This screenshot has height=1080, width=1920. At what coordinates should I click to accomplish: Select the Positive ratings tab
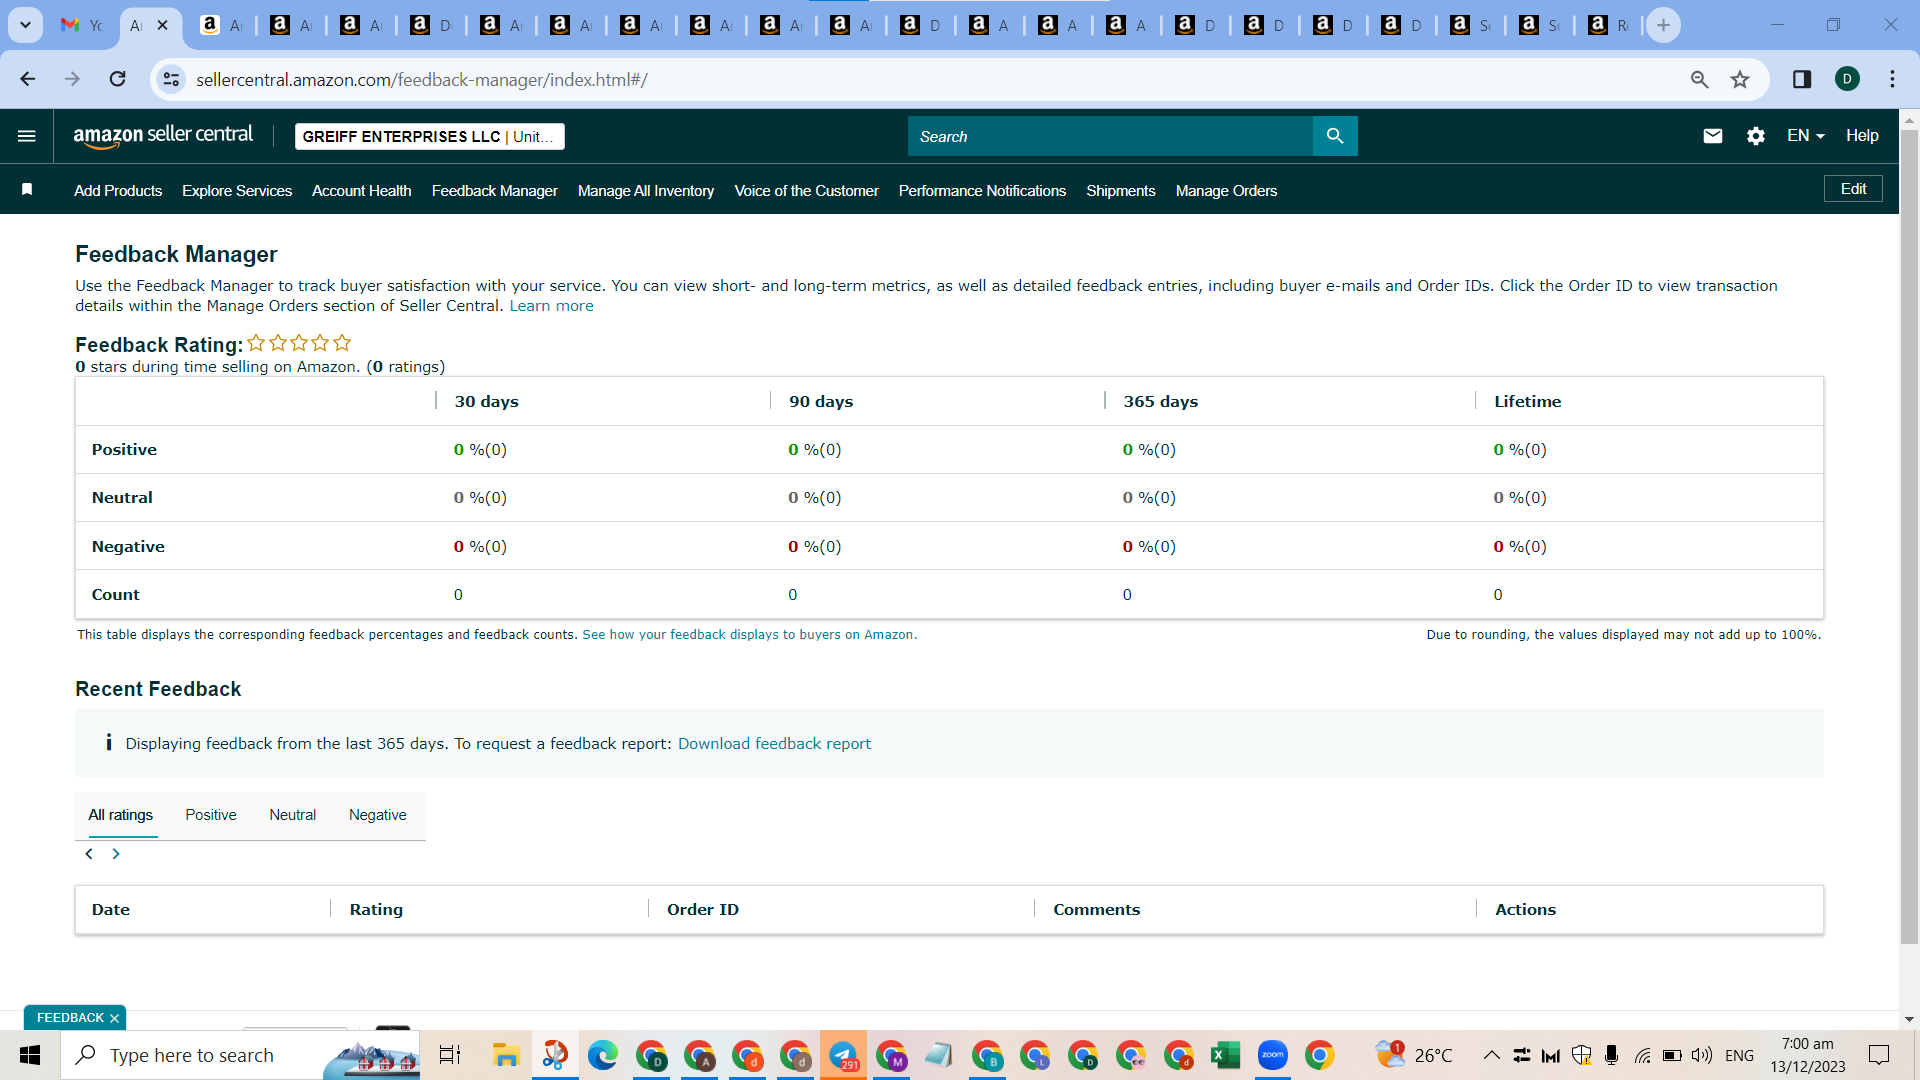pyautogui.click(x=211, y=815)
